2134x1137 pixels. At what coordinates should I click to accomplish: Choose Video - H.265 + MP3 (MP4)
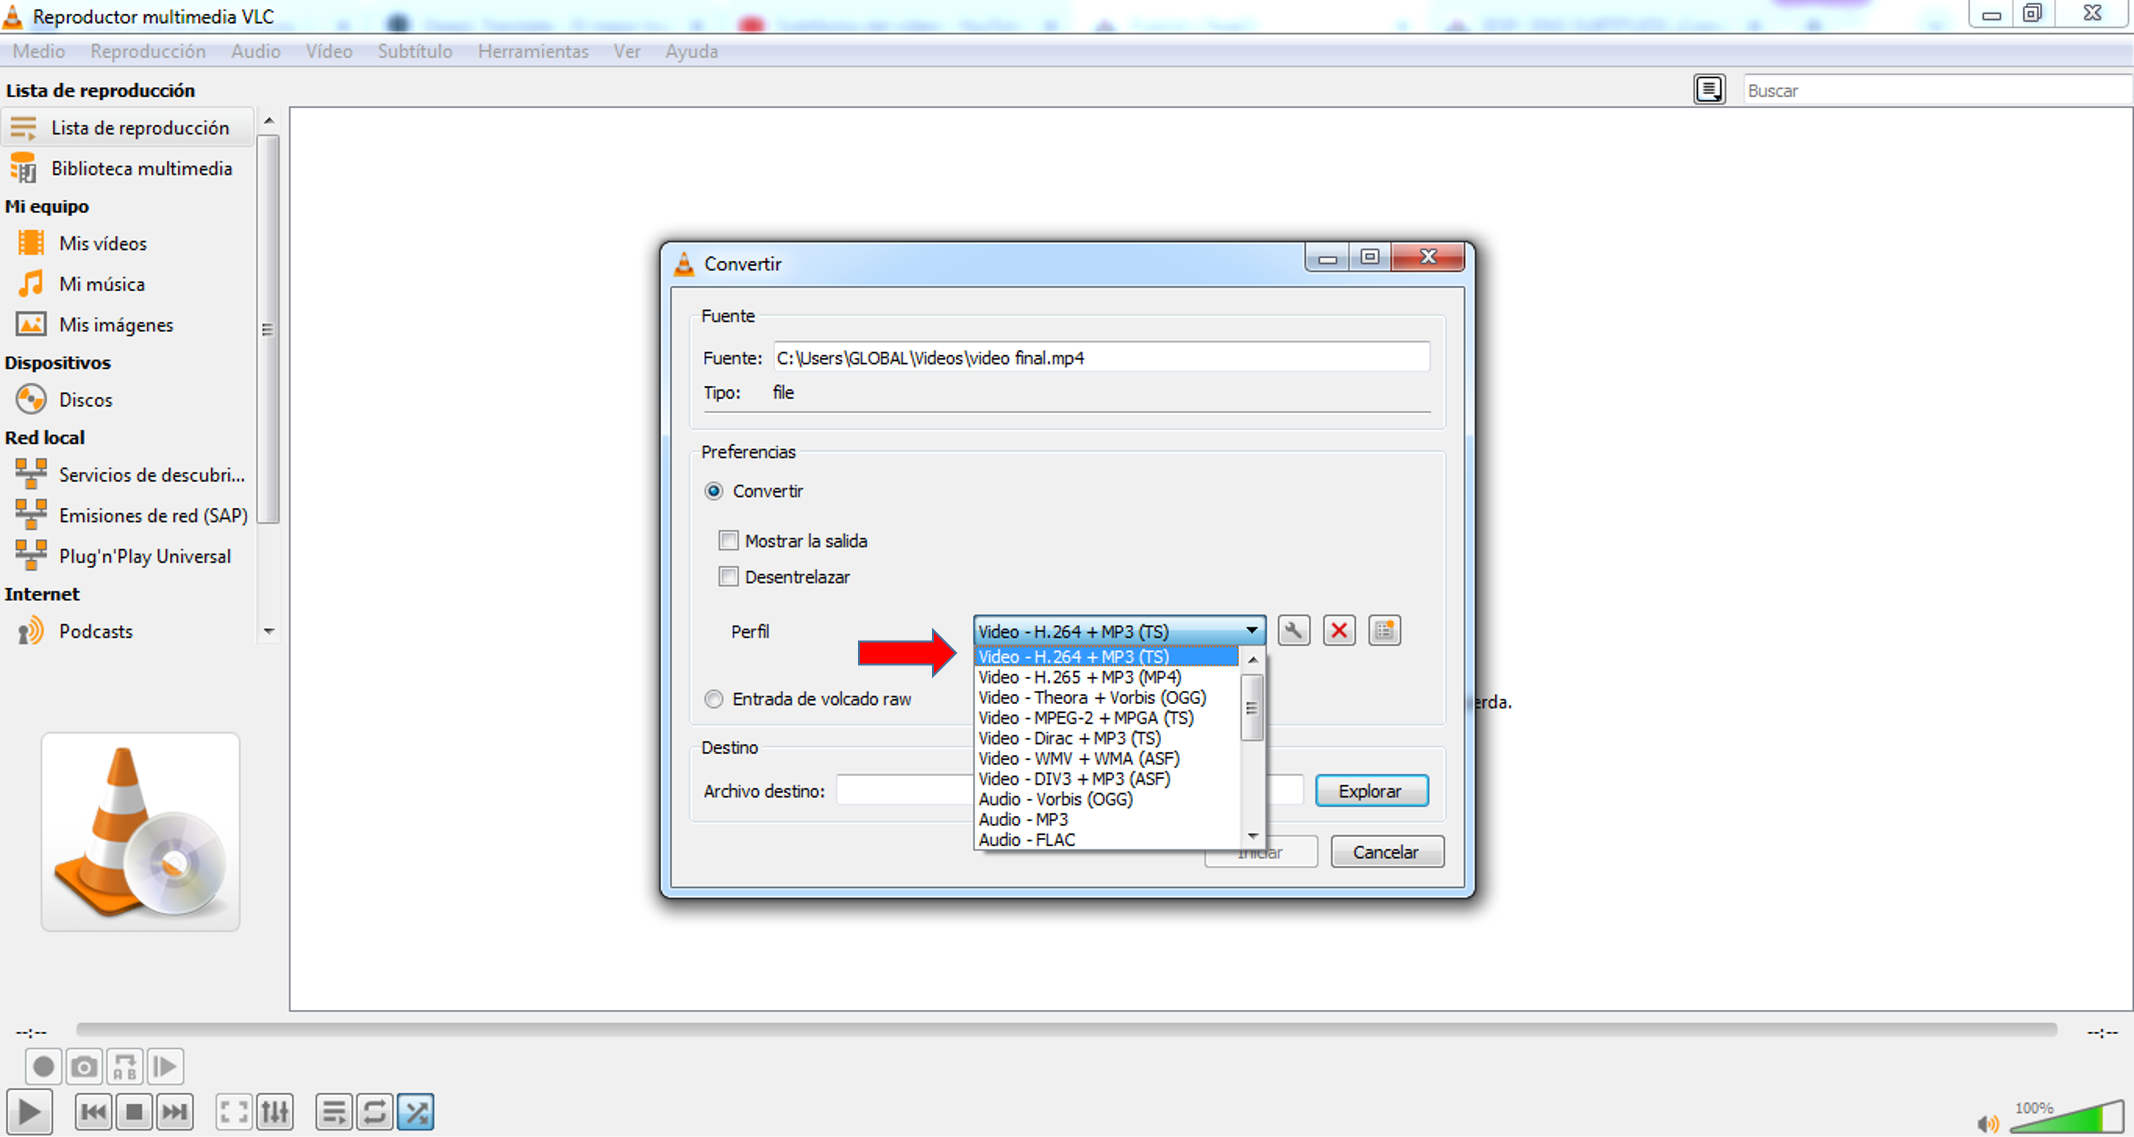1106,677
